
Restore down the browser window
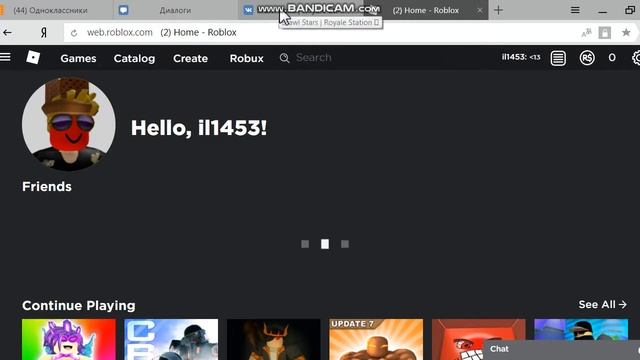tap(630, 10)
